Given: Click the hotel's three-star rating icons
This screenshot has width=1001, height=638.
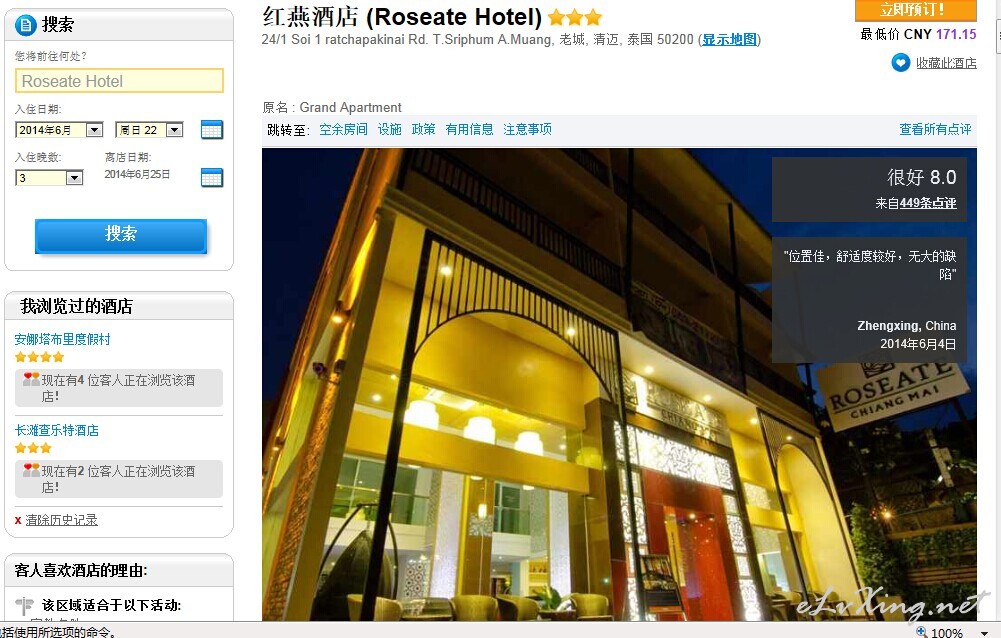Looking at the screenshot, I should [x=575, y=17].
